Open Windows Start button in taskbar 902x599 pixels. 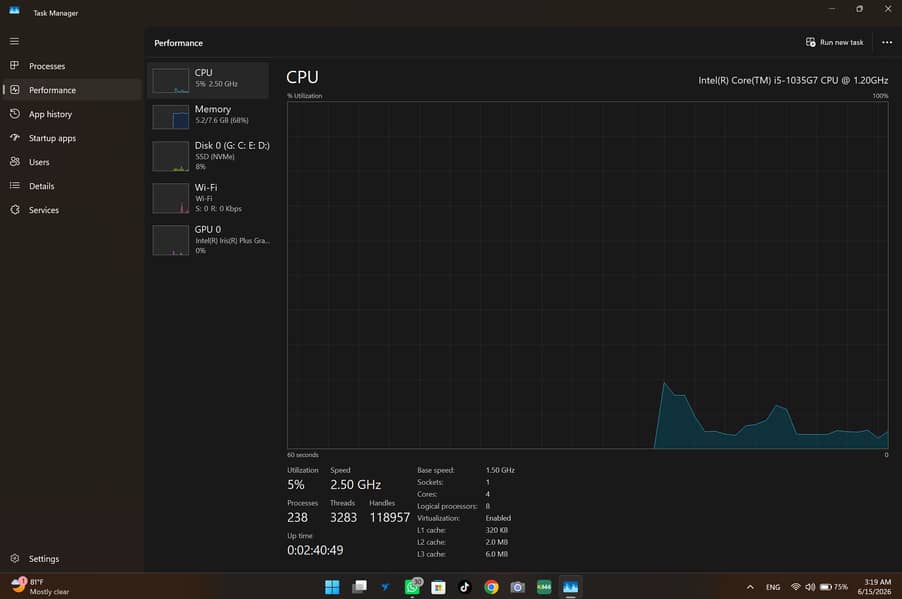point(332,587)
